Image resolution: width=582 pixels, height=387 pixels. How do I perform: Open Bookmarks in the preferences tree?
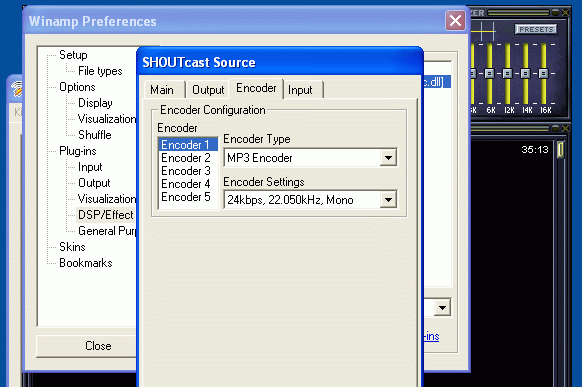click(86, 262)
